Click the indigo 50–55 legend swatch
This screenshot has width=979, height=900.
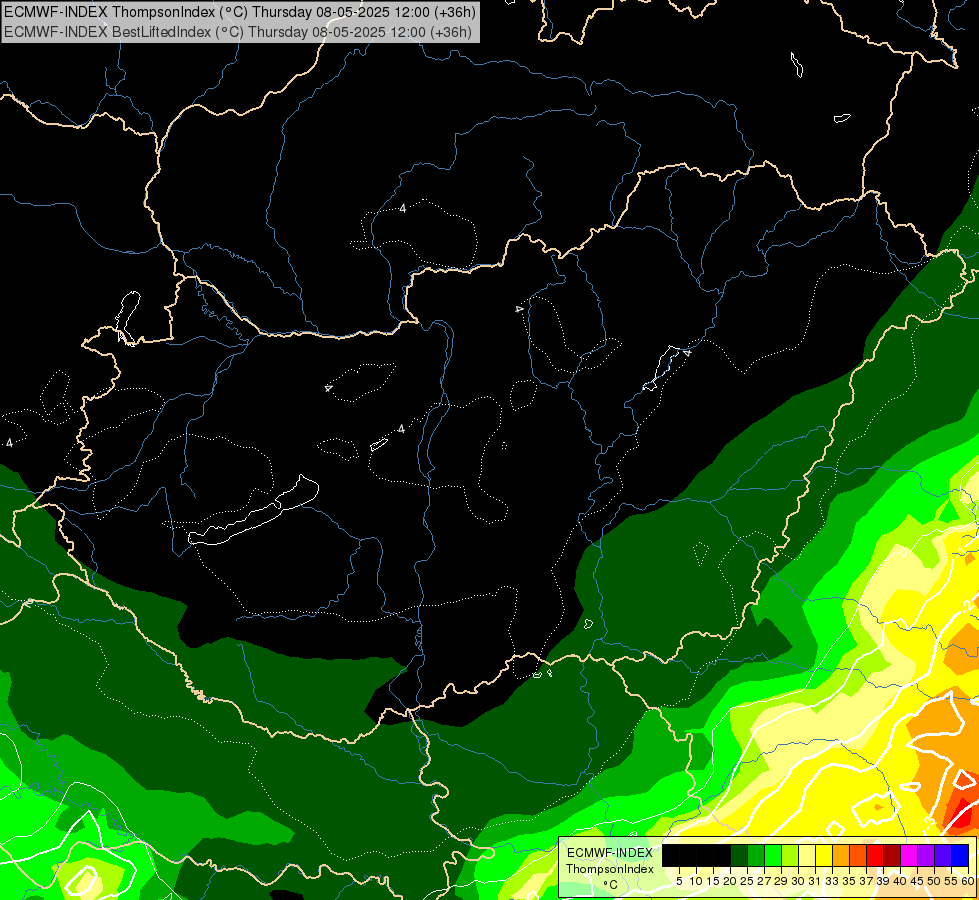click(x=943, y=855)
